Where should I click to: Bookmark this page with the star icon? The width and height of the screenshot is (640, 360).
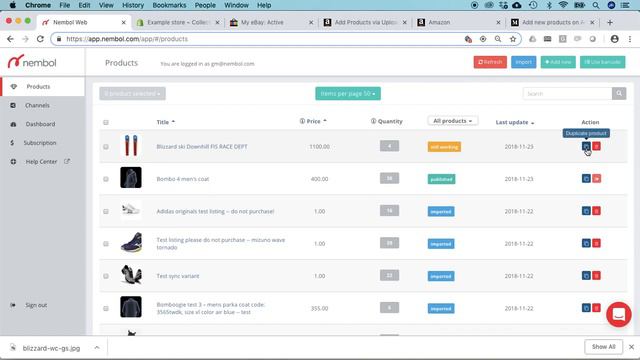pyautogui.click(x=513, y=39)
